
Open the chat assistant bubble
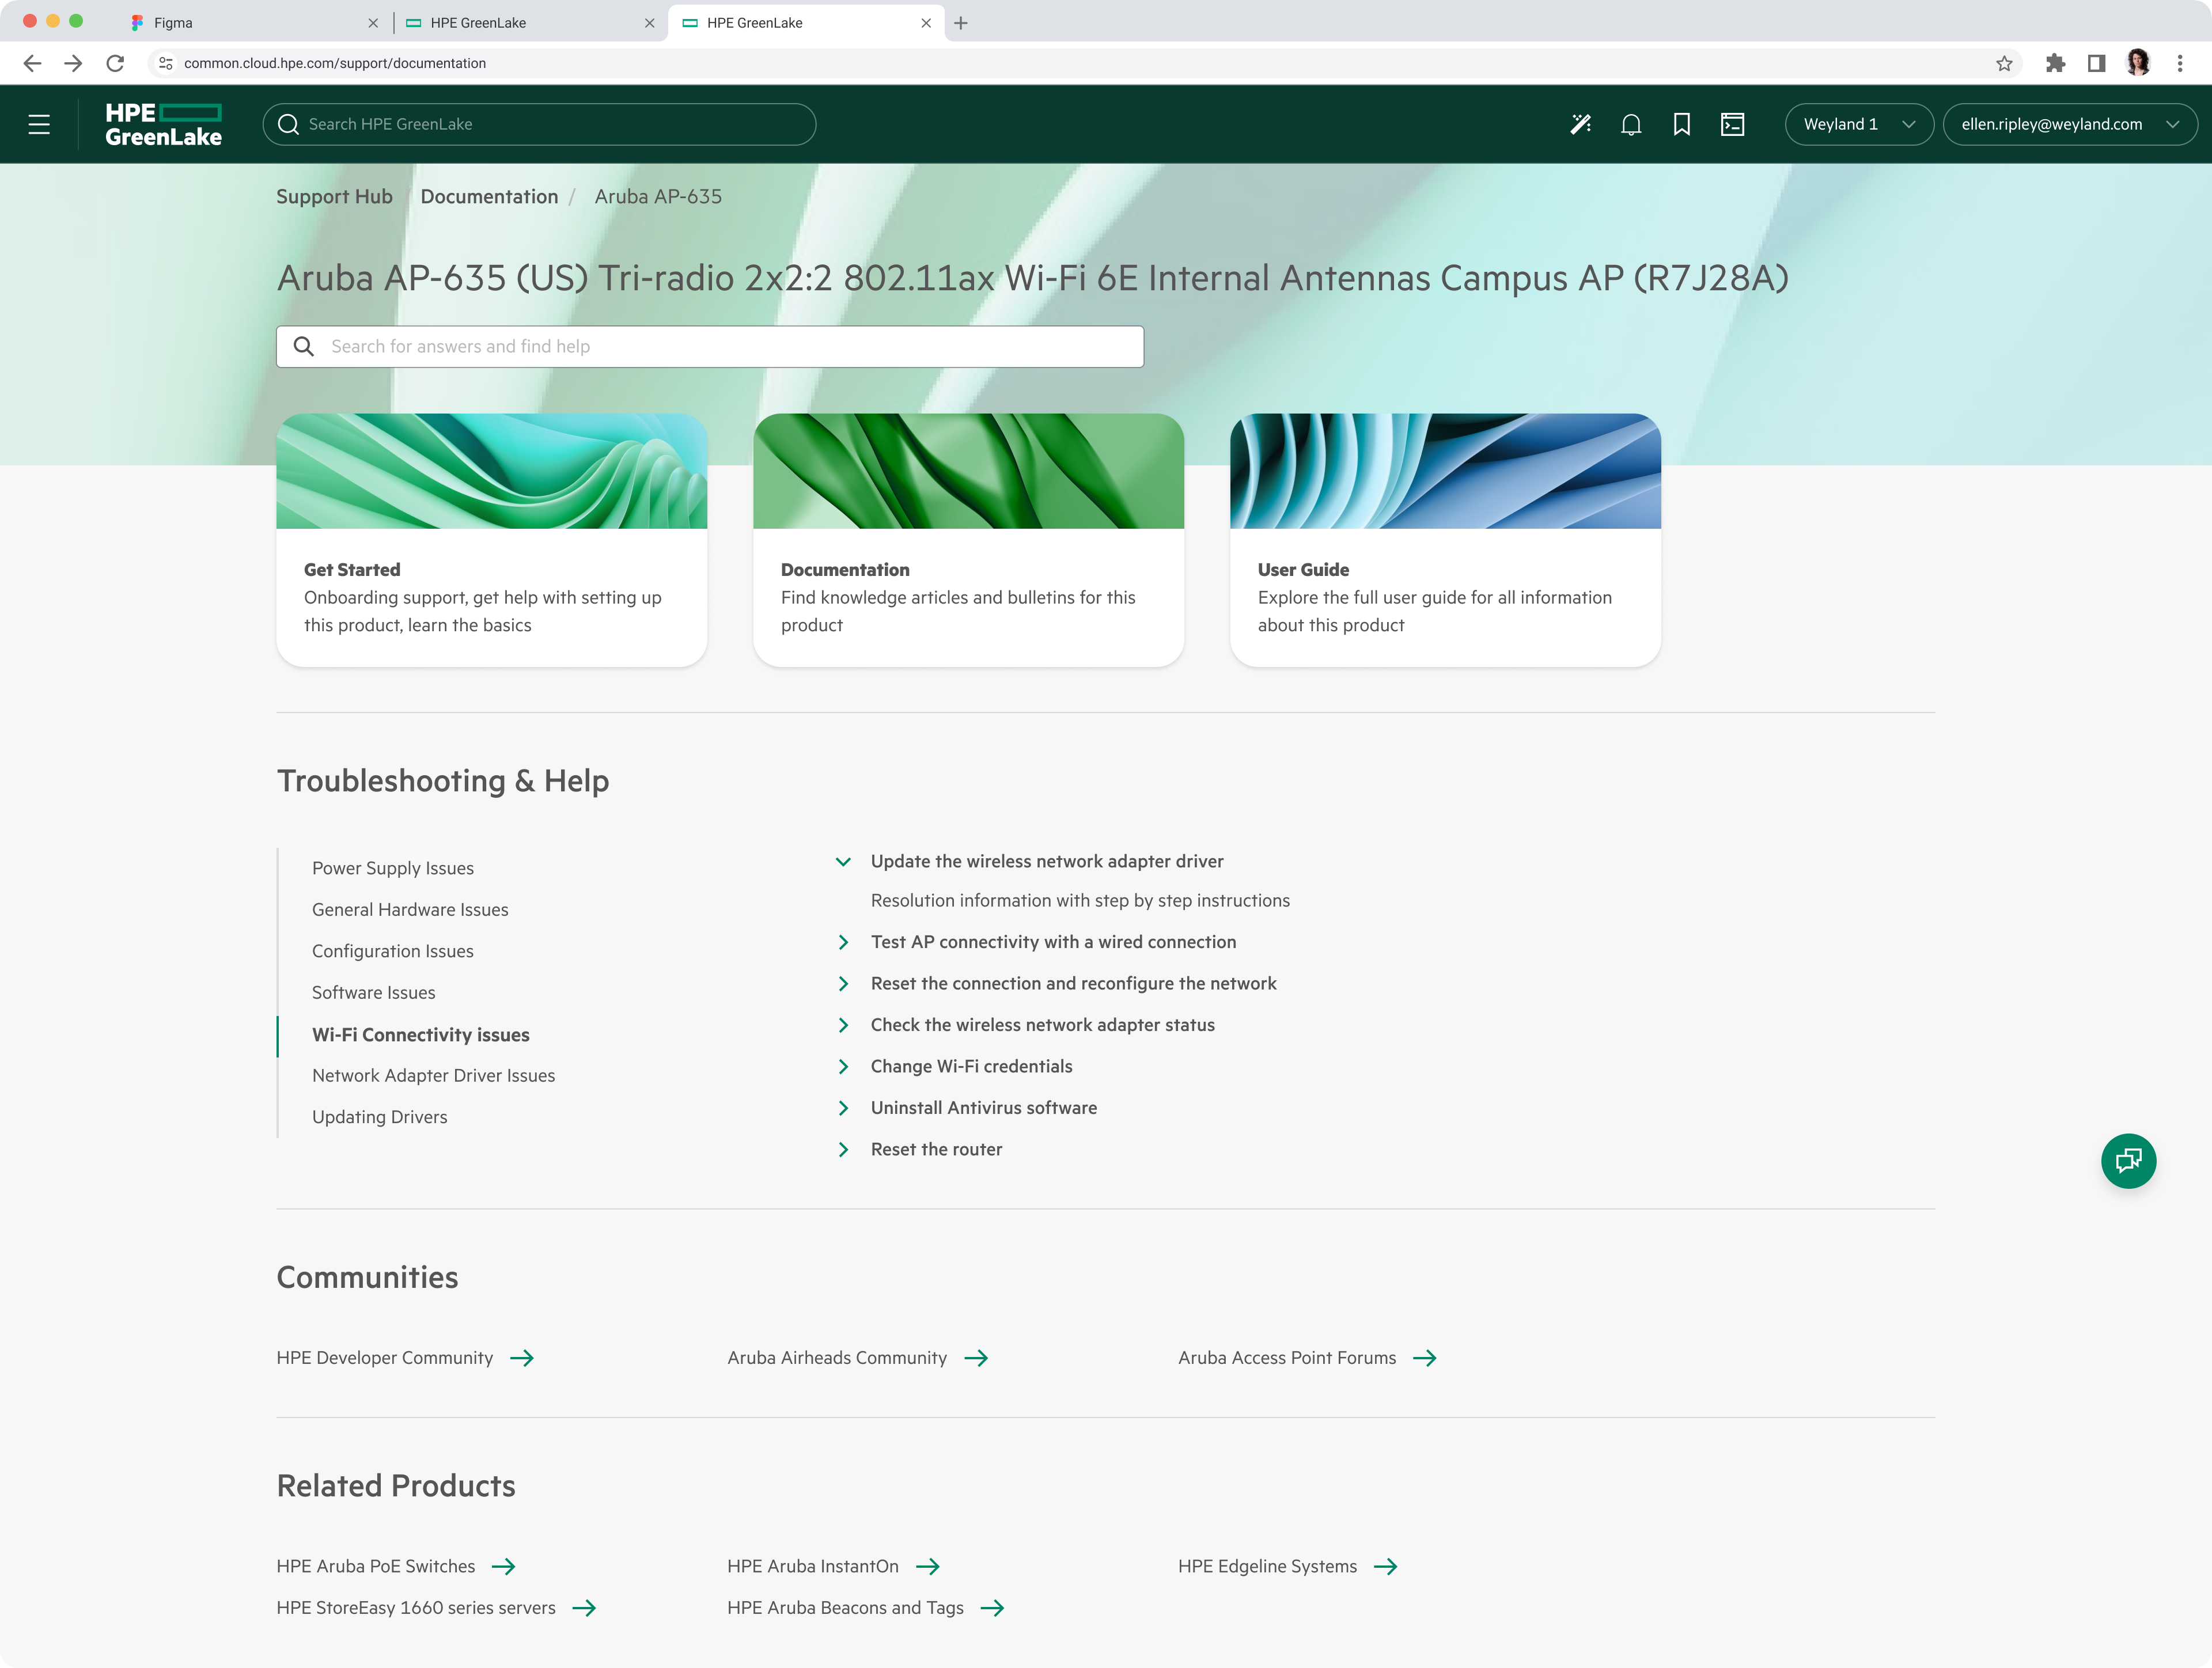2129,1161
